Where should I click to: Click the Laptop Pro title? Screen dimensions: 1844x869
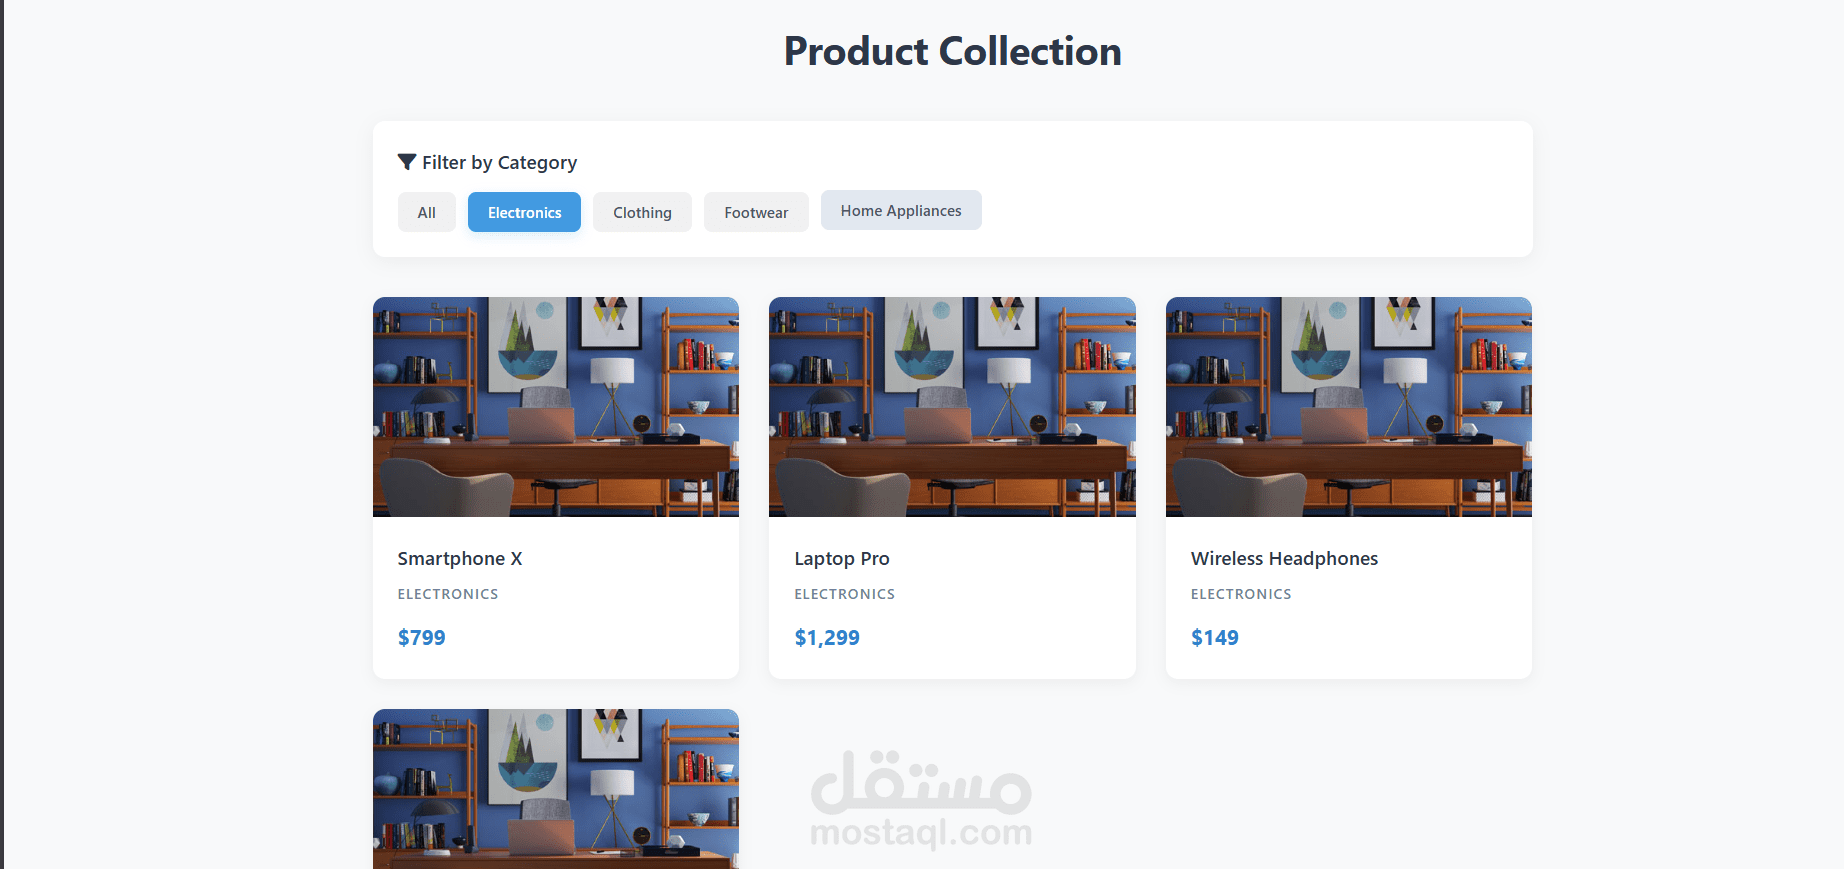842,558
